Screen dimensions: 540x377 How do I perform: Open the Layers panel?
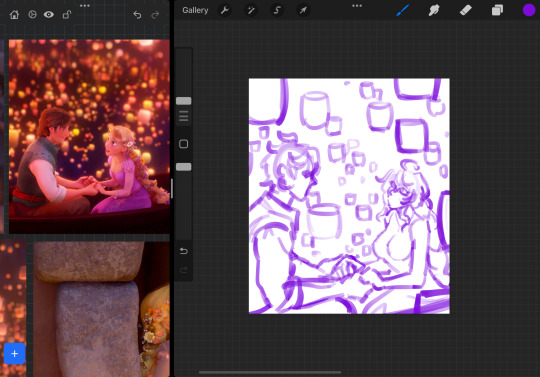click(x=497, y=10)
